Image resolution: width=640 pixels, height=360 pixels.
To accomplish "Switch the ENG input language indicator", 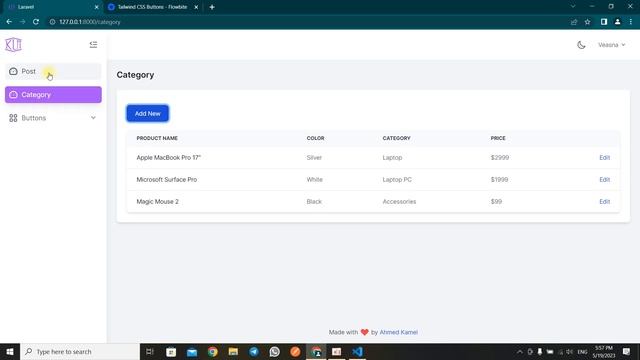I will click(582, 351).
